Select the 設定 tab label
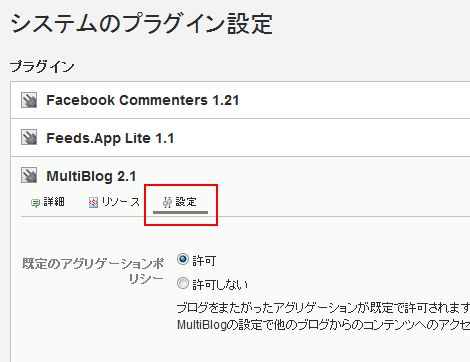470x362 pixels. tap(186, 202)
